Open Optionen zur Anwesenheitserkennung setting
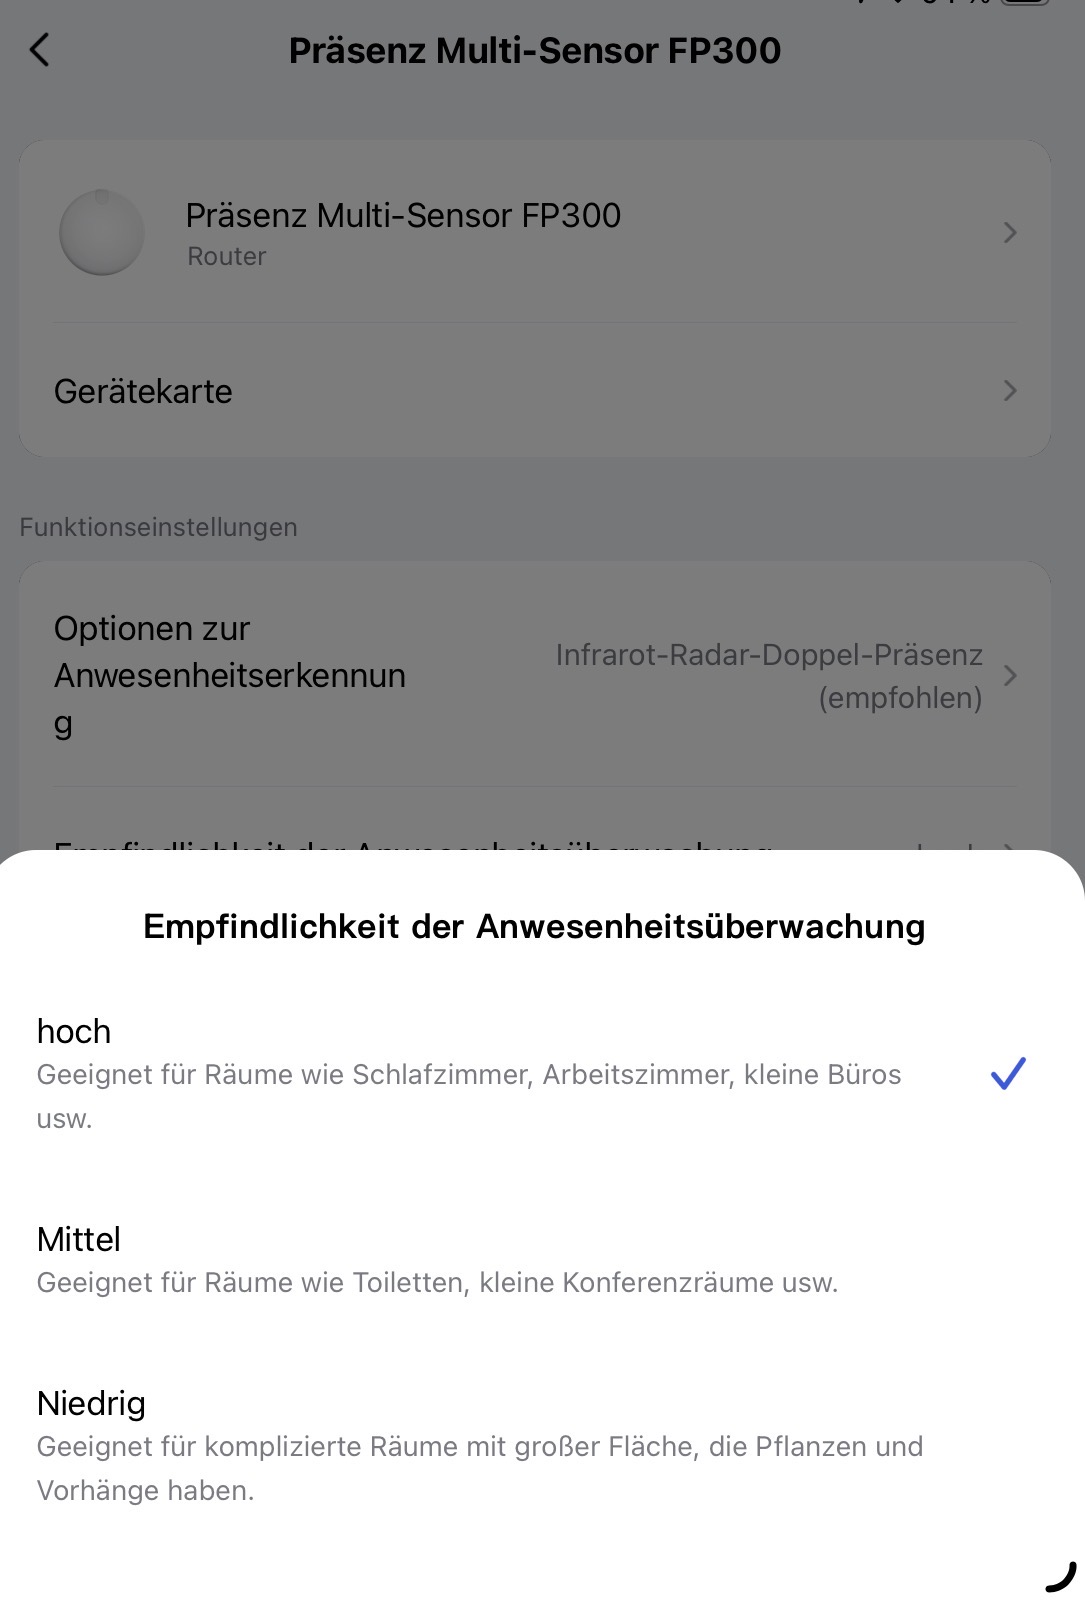Image resolution: width=1085 pixels, height=1601 pixels. pyautogui.click(x=535, y=675)
